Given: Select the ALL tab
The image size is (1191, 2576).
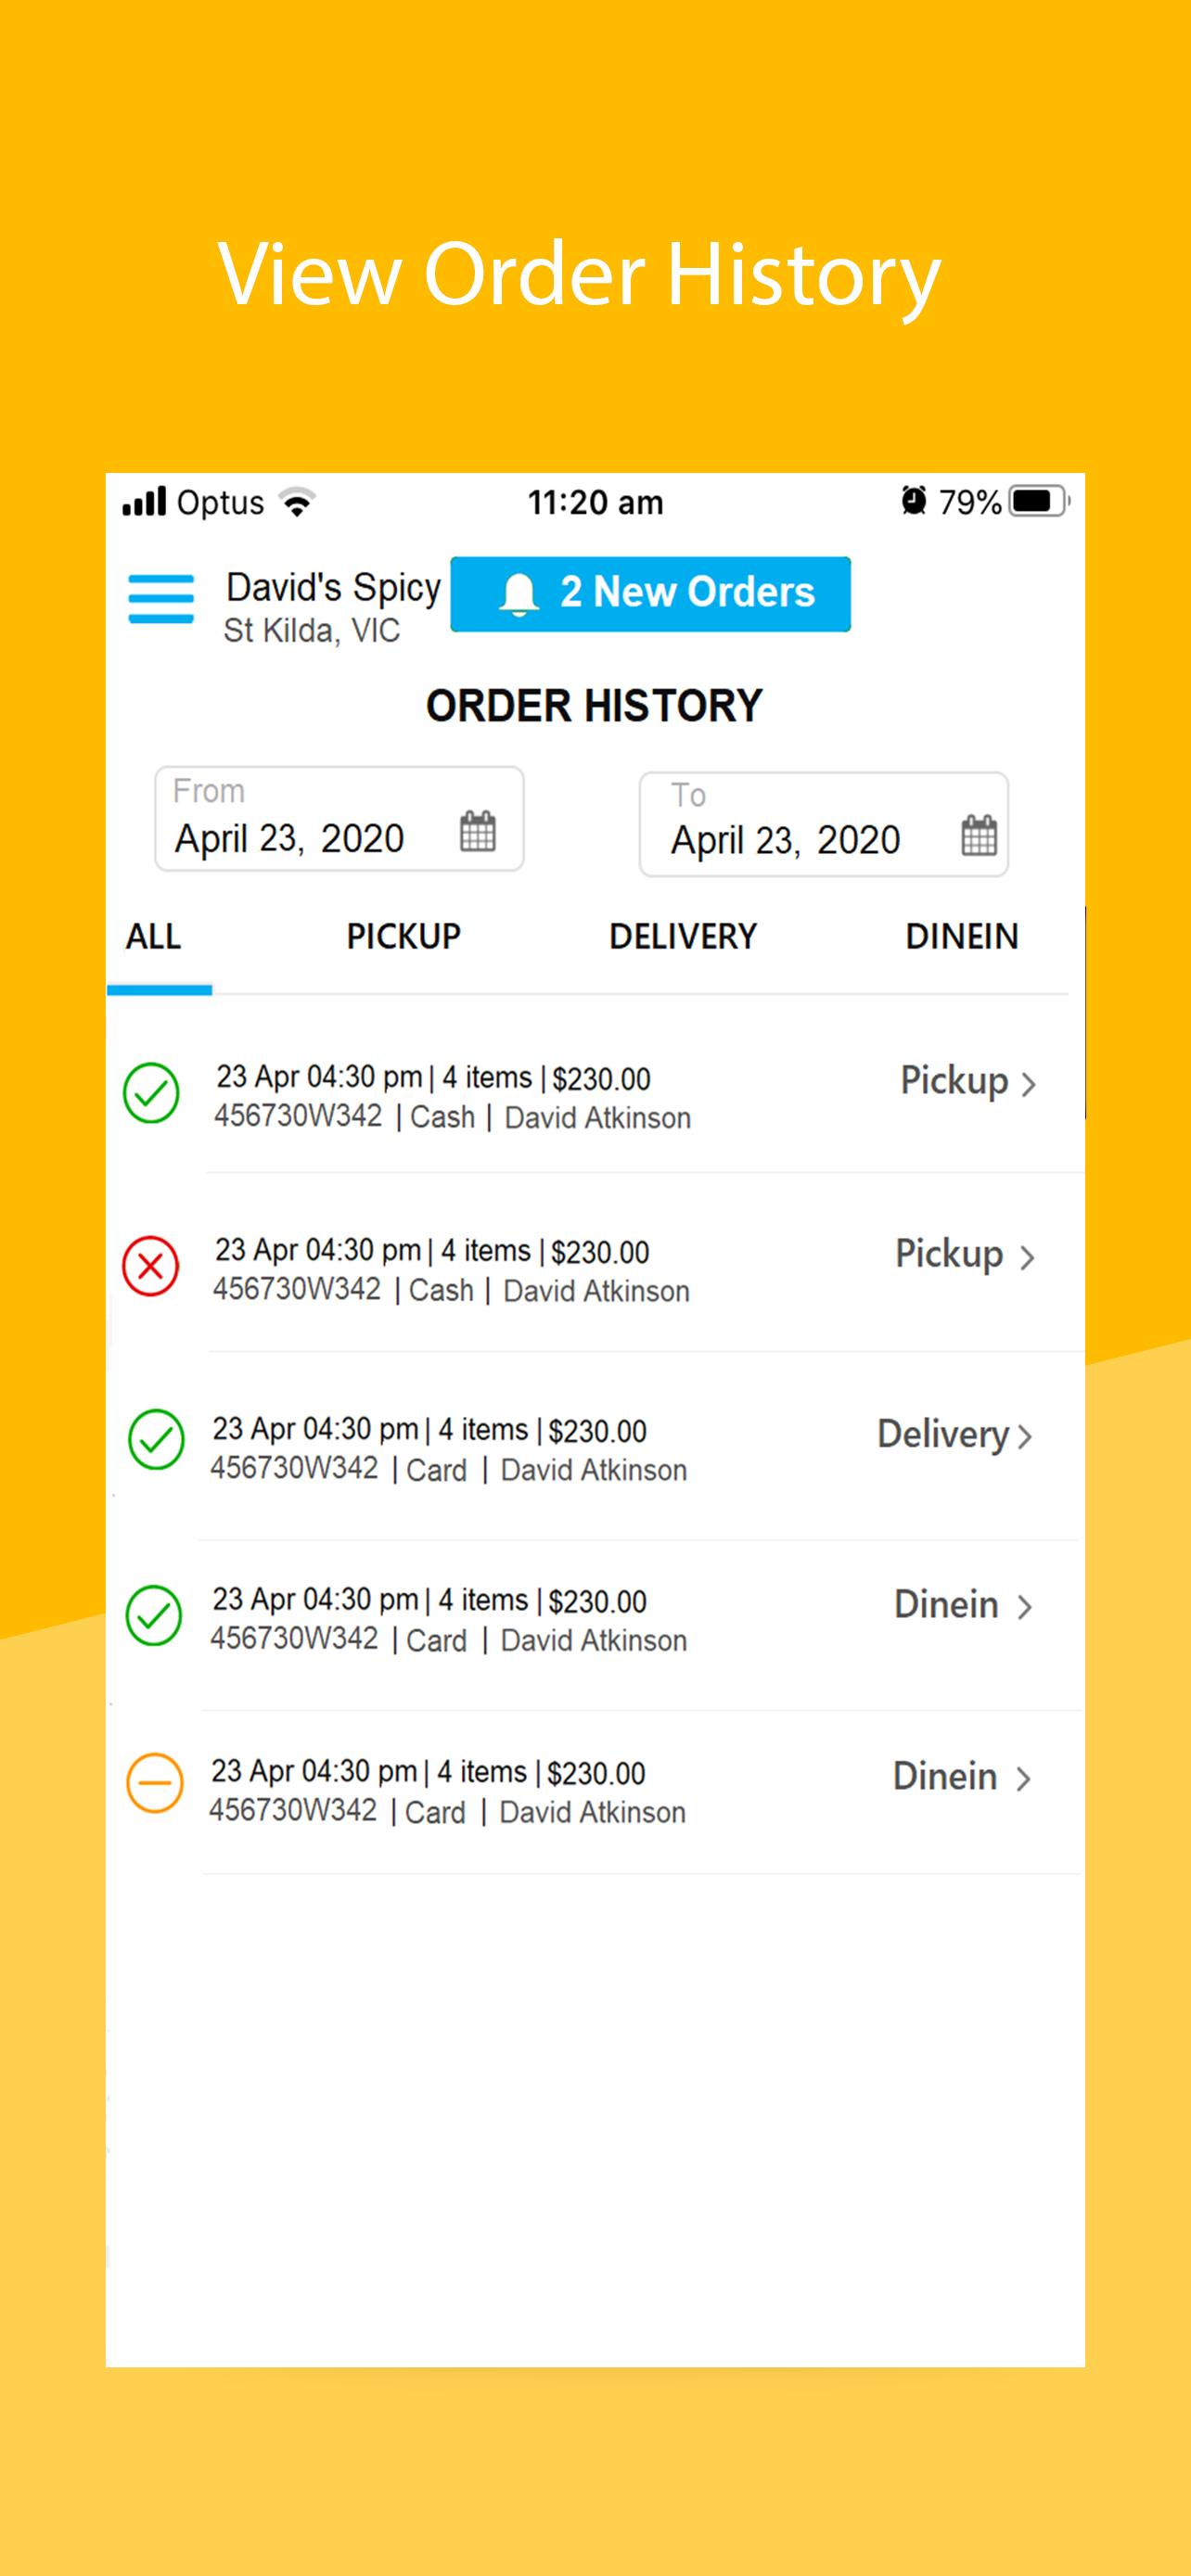Looking at the screenshot, I should pos(153,937).
